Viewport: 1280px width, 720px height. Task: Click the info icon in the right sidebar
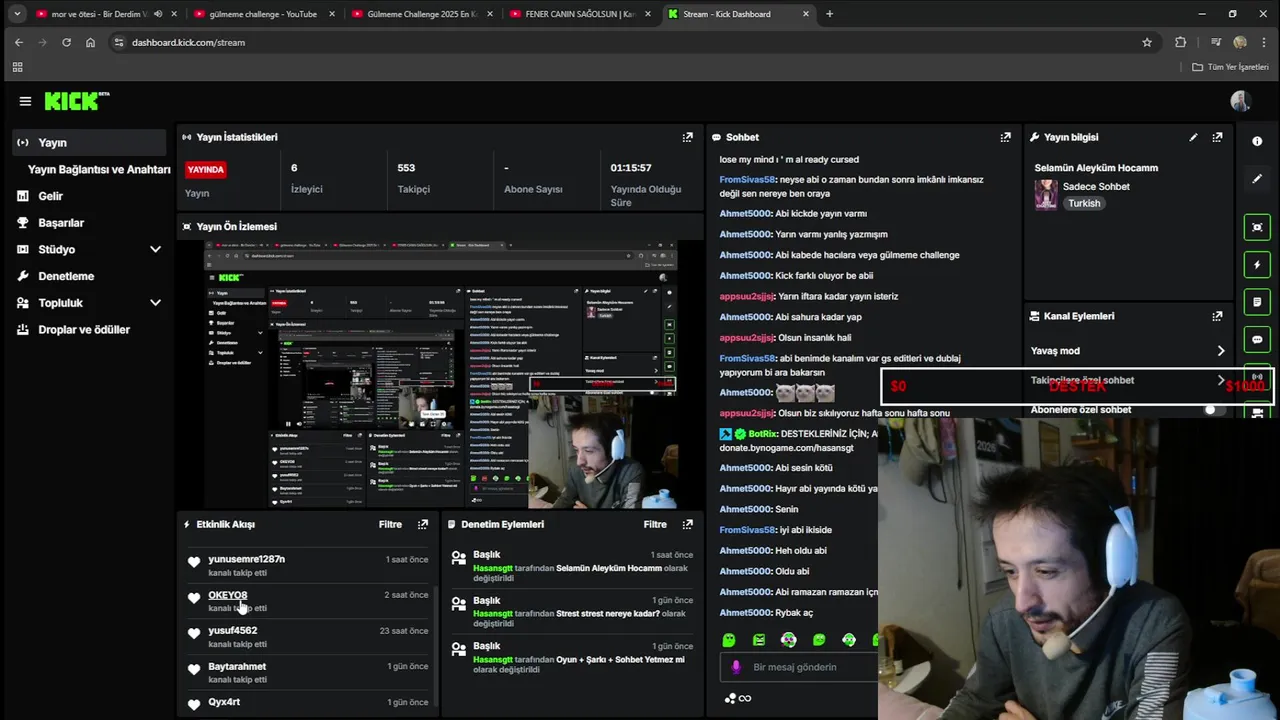[1257, 141]
